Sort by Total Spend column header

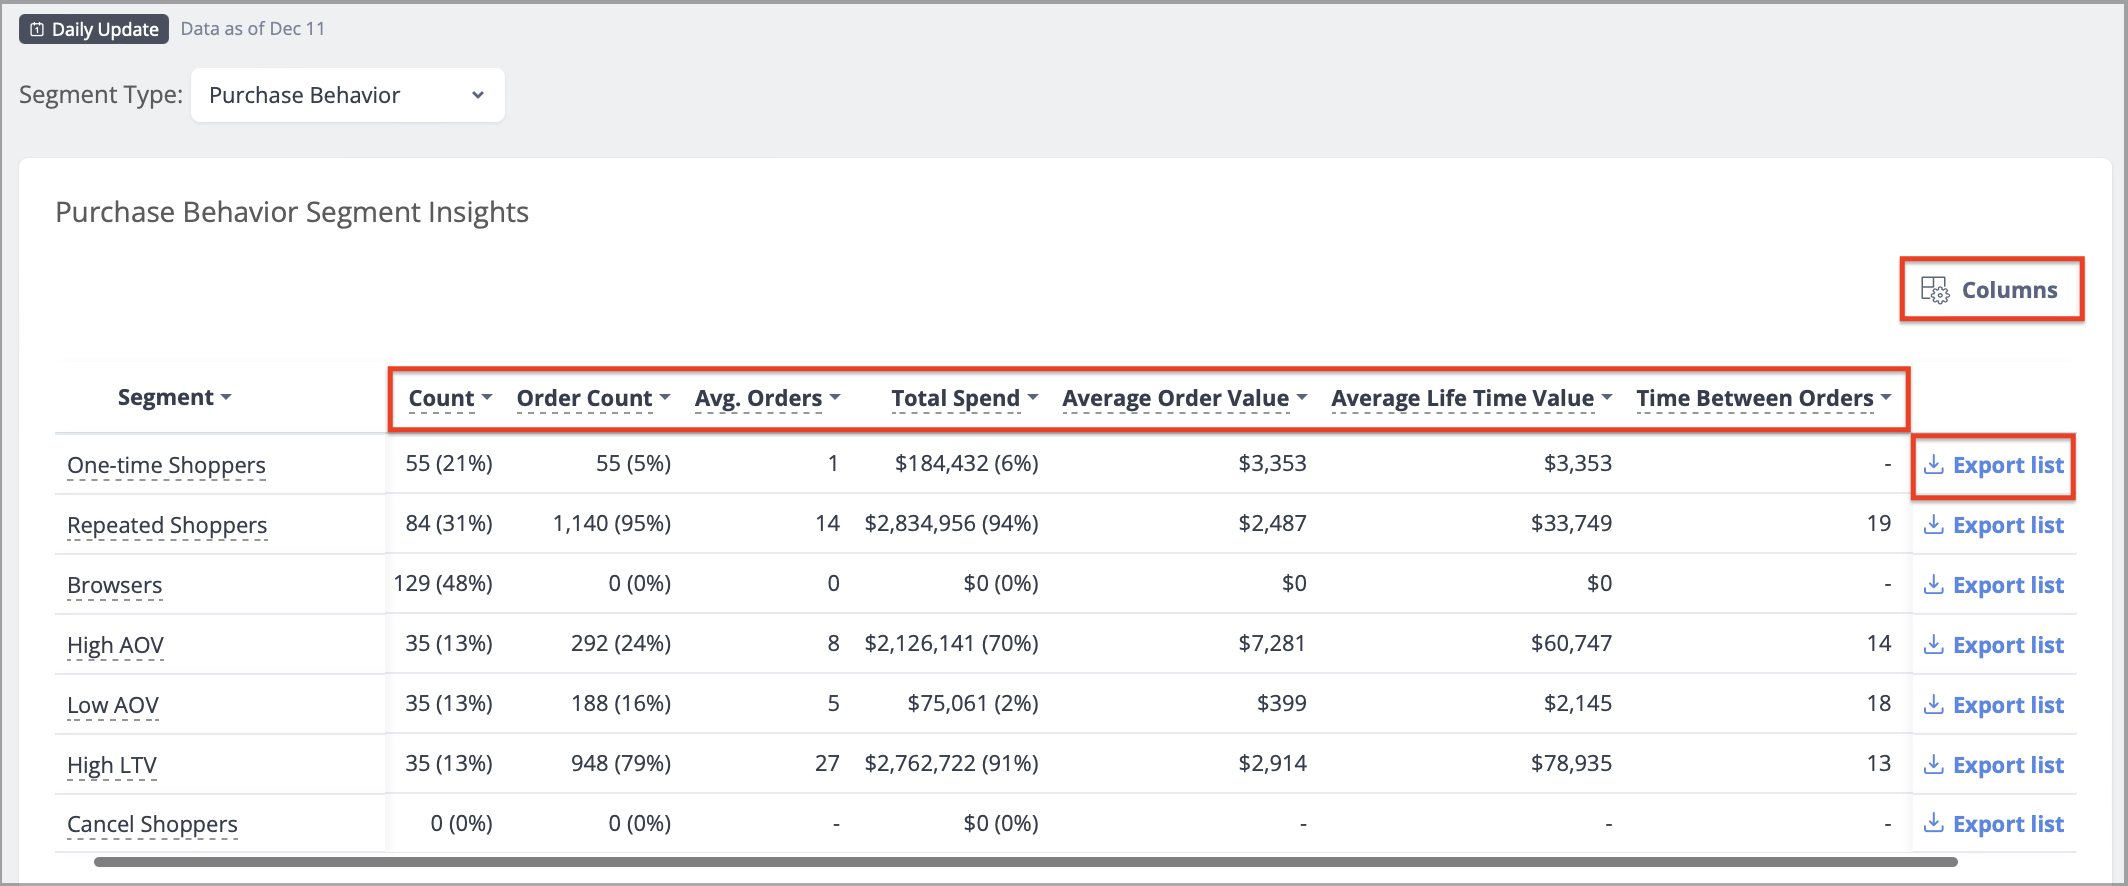964,398
